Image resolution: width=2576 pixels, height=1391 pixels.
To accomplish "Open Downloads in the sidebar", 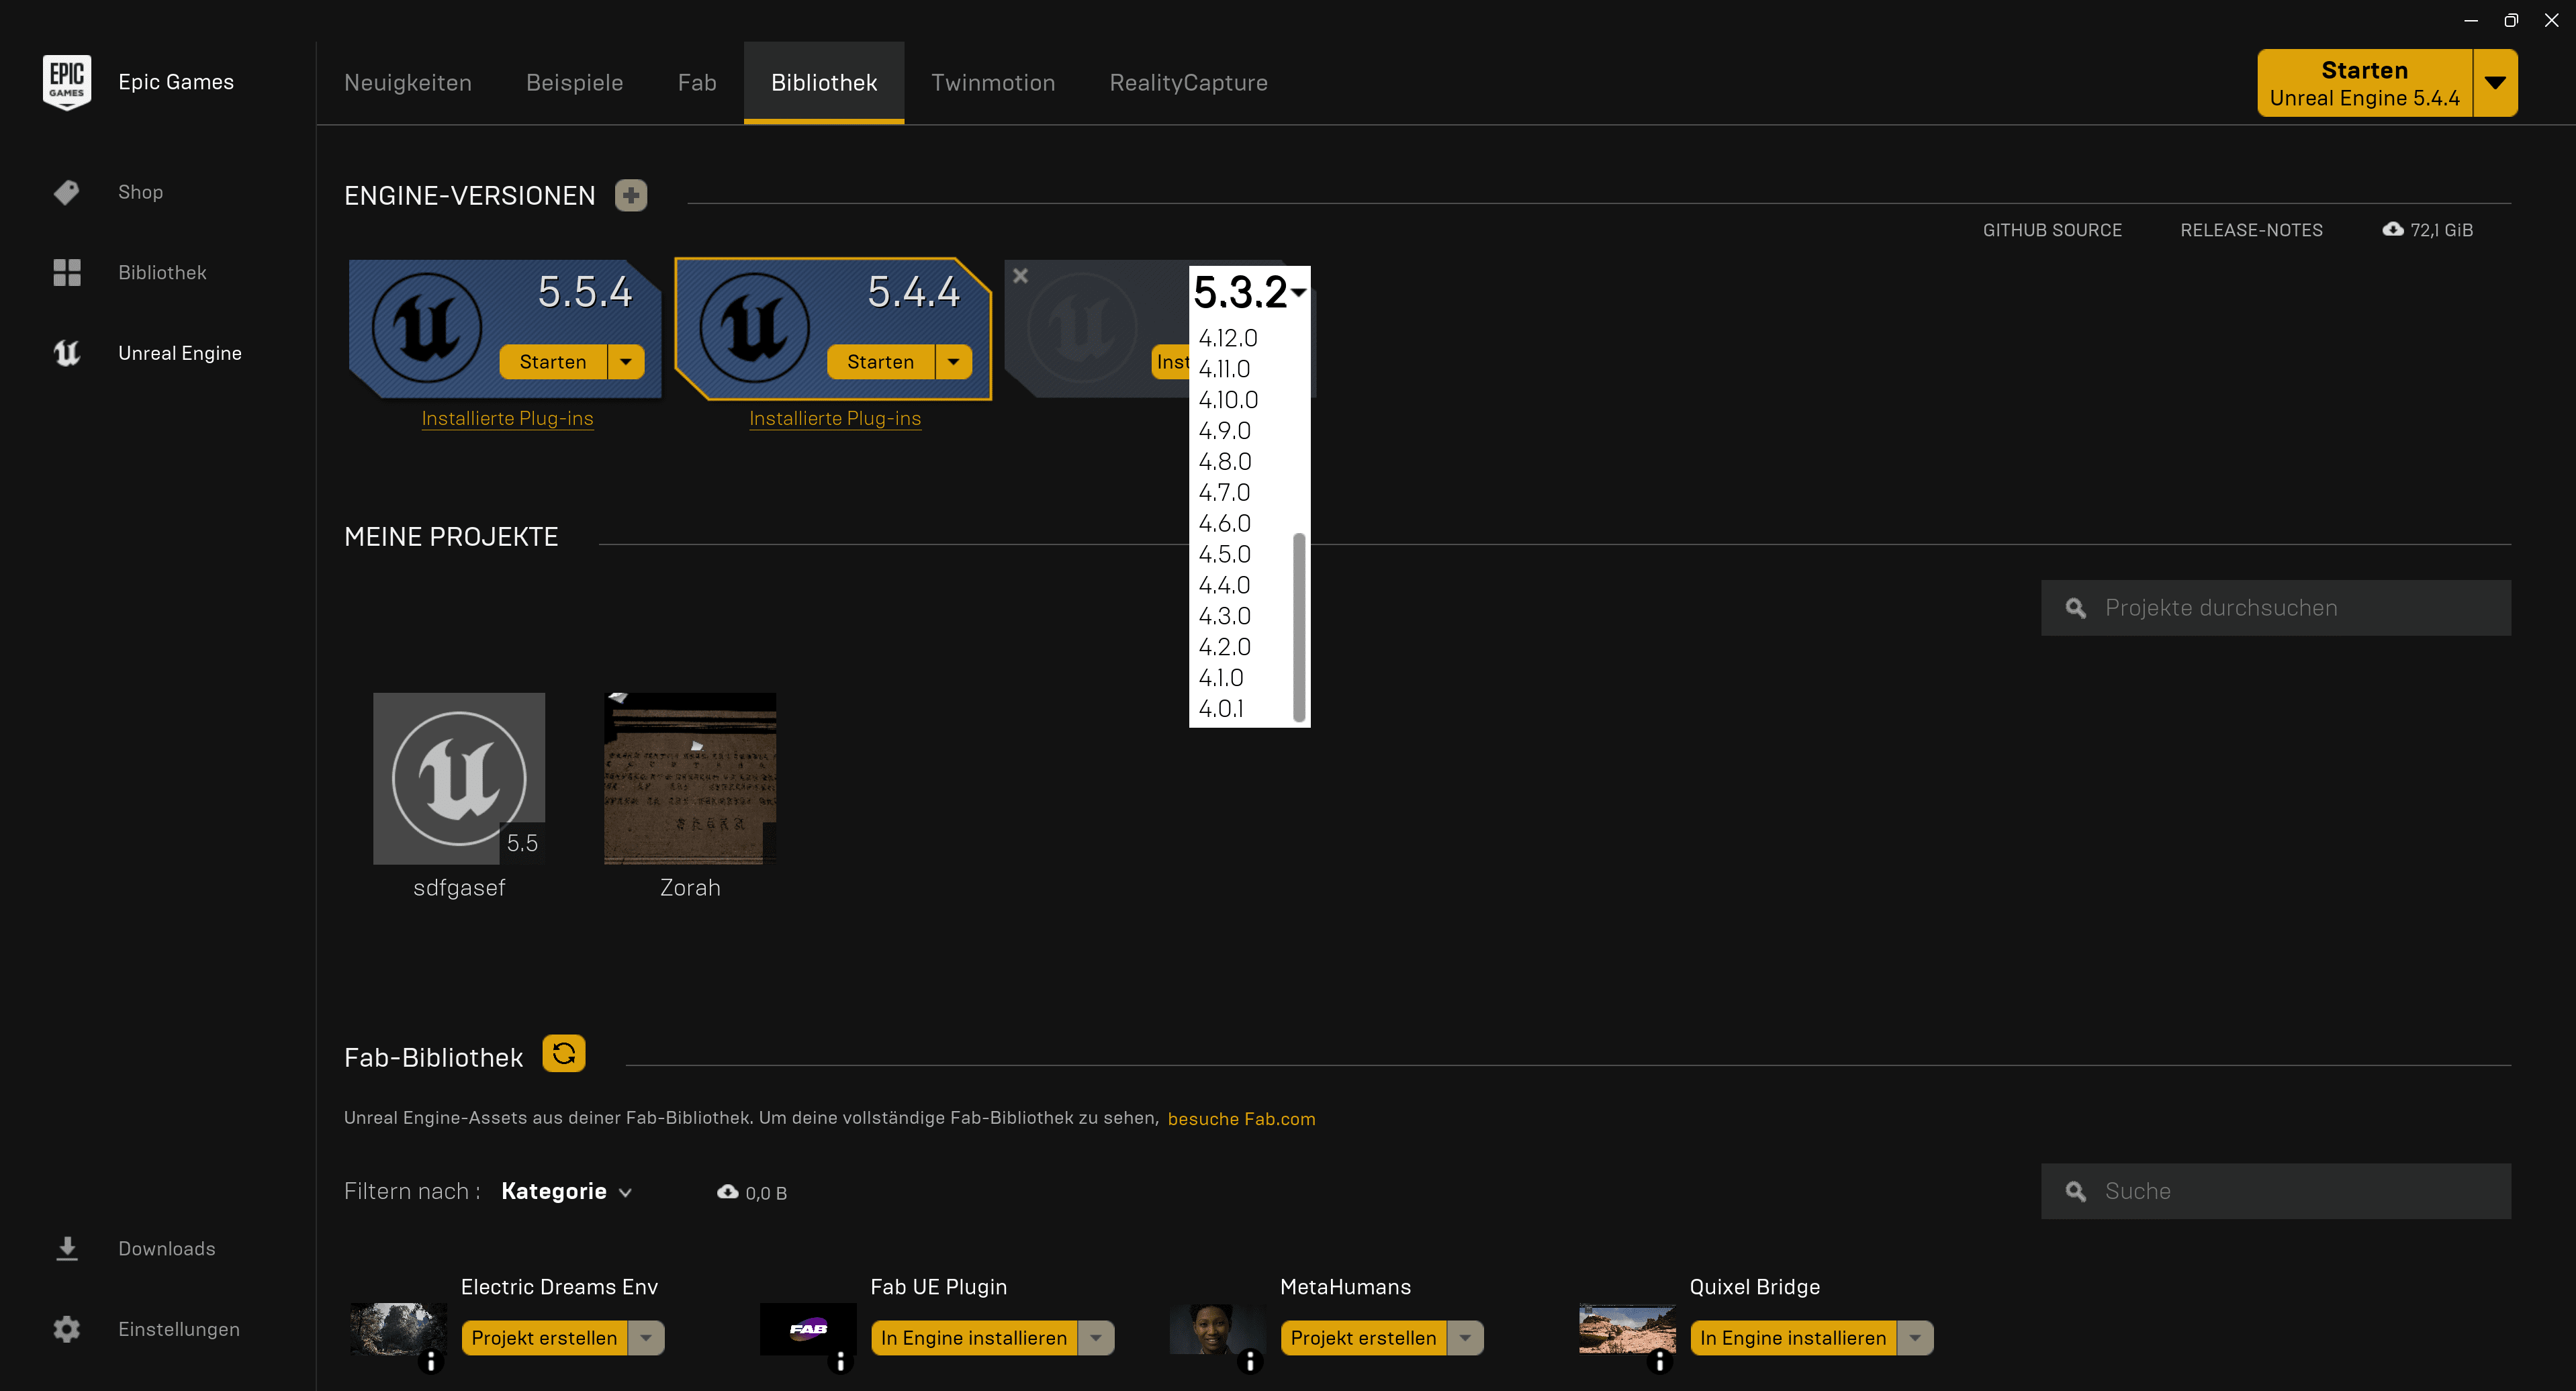I will (166, 1248).
